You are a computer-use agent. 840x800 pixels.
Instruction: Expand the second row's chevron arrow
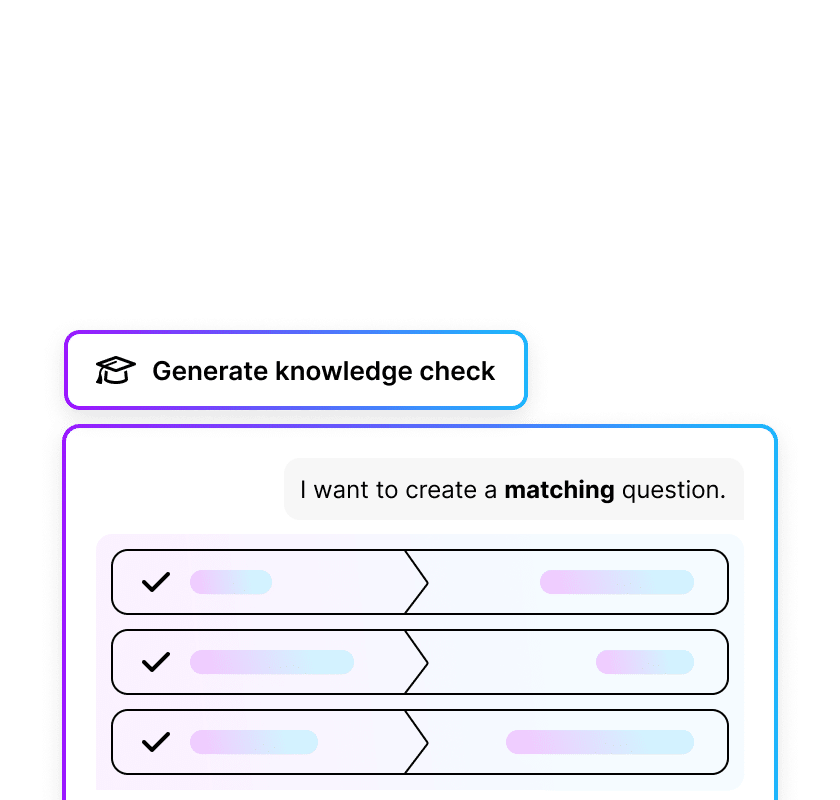point(416,662)
